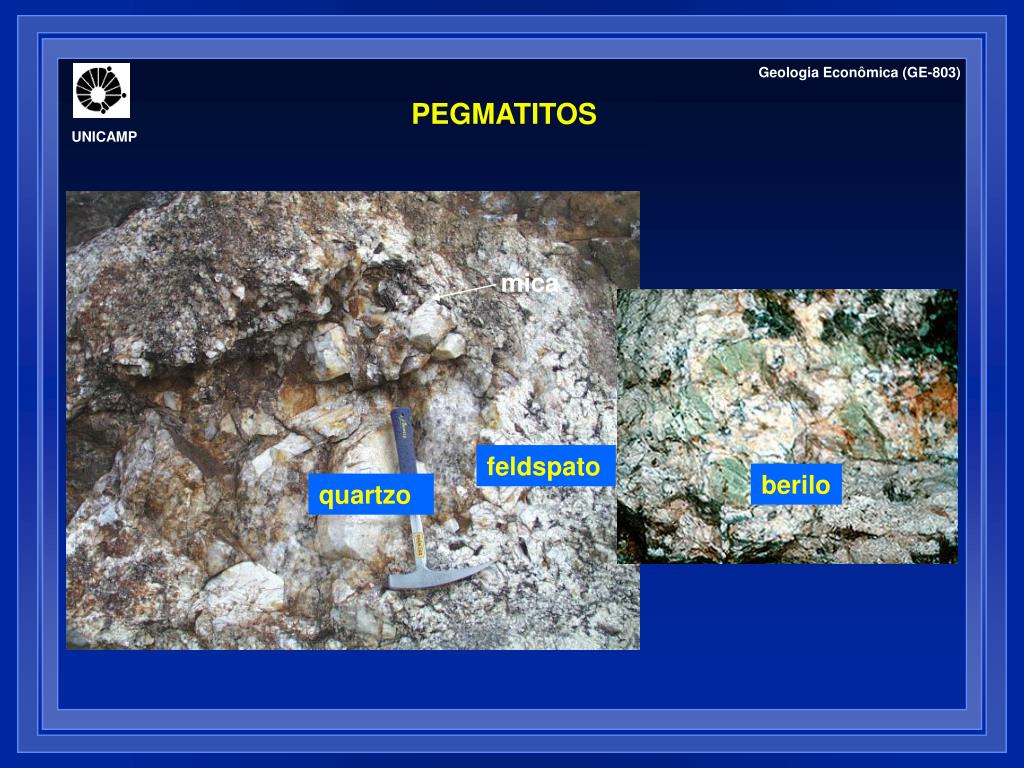Click the mica label
The width and height of the screenshot is (1024, 768).
pyautogui.click(x=529, y=283)
